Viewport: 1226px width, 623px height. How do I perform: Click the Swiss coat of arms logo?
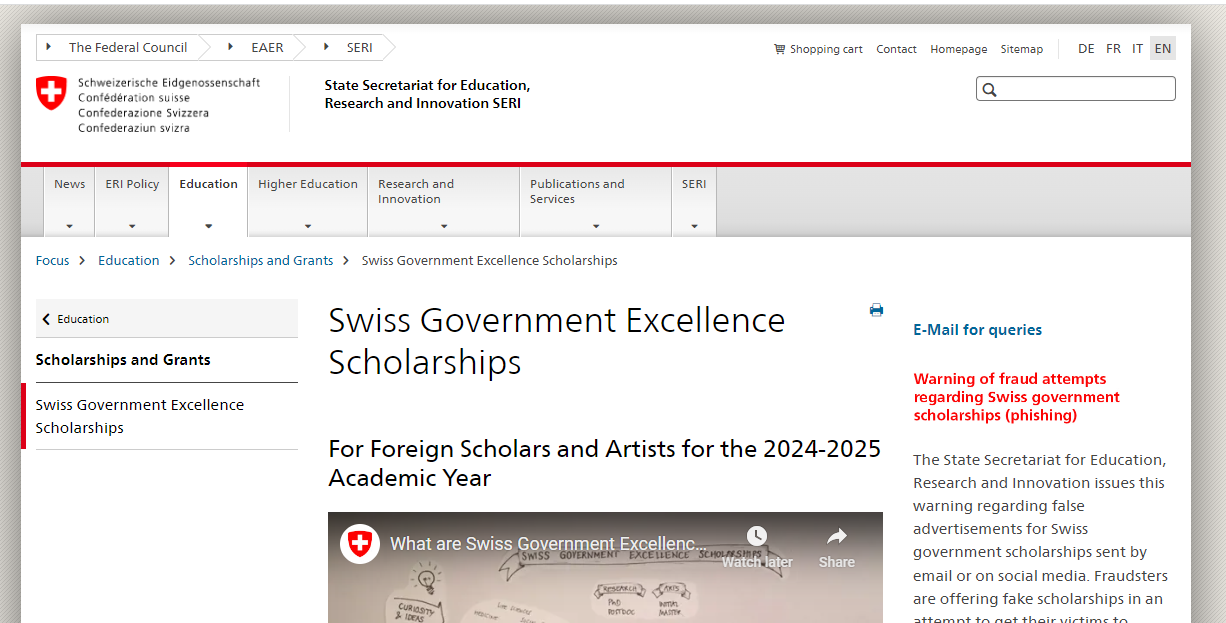coord(51,93)
